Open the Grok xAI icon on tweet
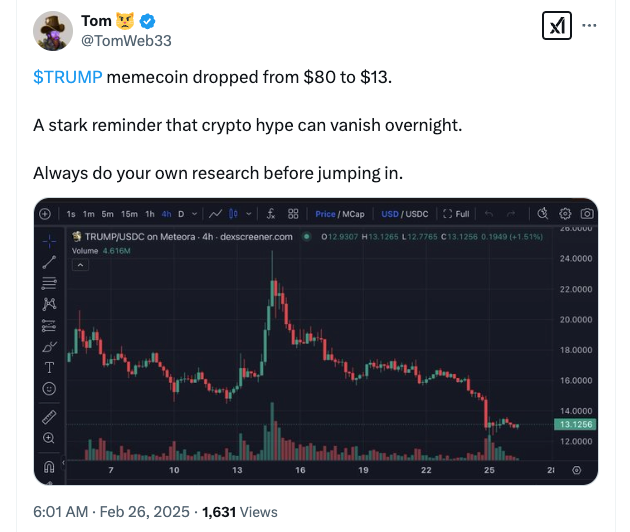This screenshot has height=532, width=630. [556, 27]
